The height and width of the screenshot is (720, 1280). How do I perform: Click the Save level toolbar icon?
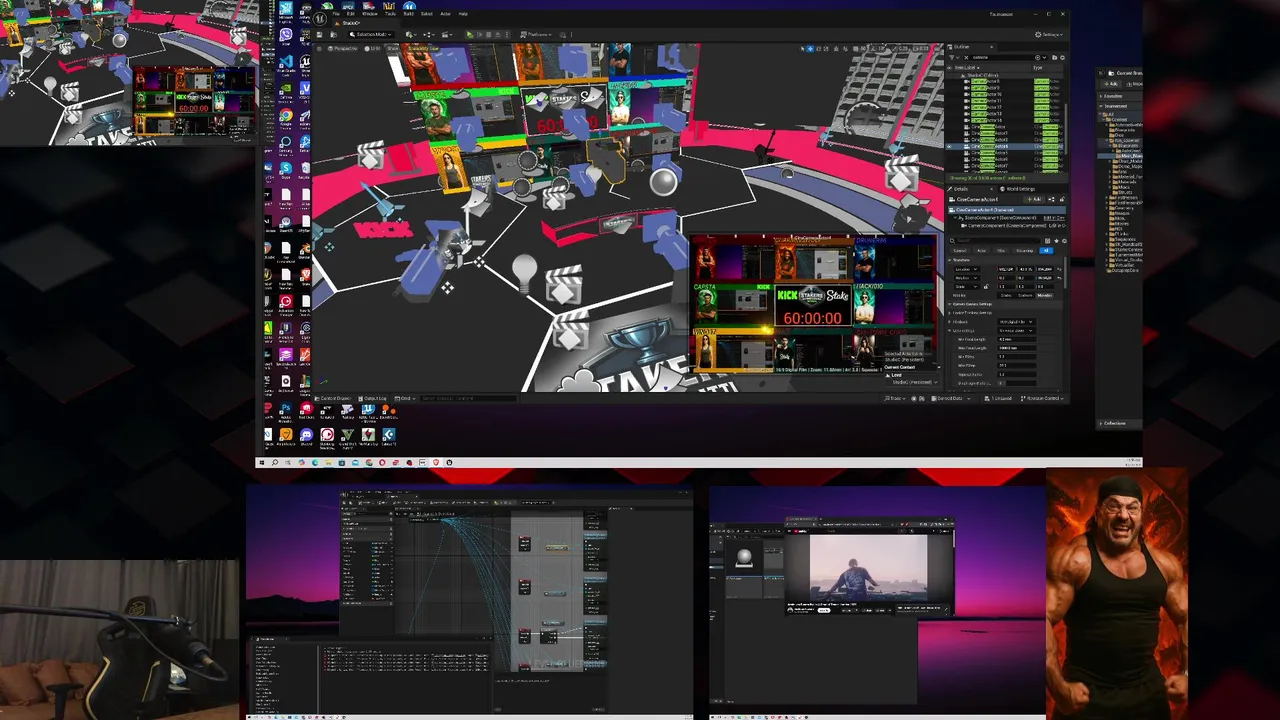click(x=319, y=35)
